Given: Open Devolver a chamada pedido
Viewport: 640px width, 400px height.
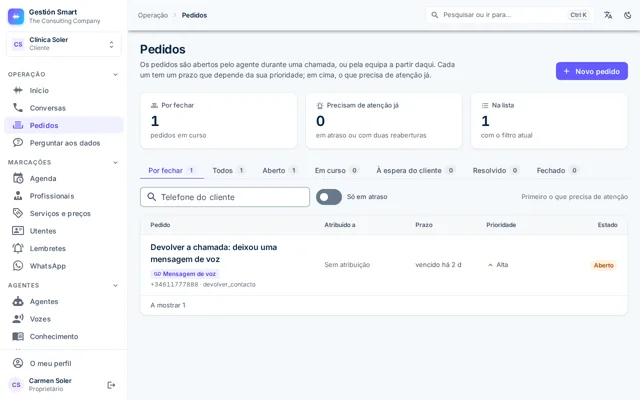Looking at the screenshot, I should 213,253.
